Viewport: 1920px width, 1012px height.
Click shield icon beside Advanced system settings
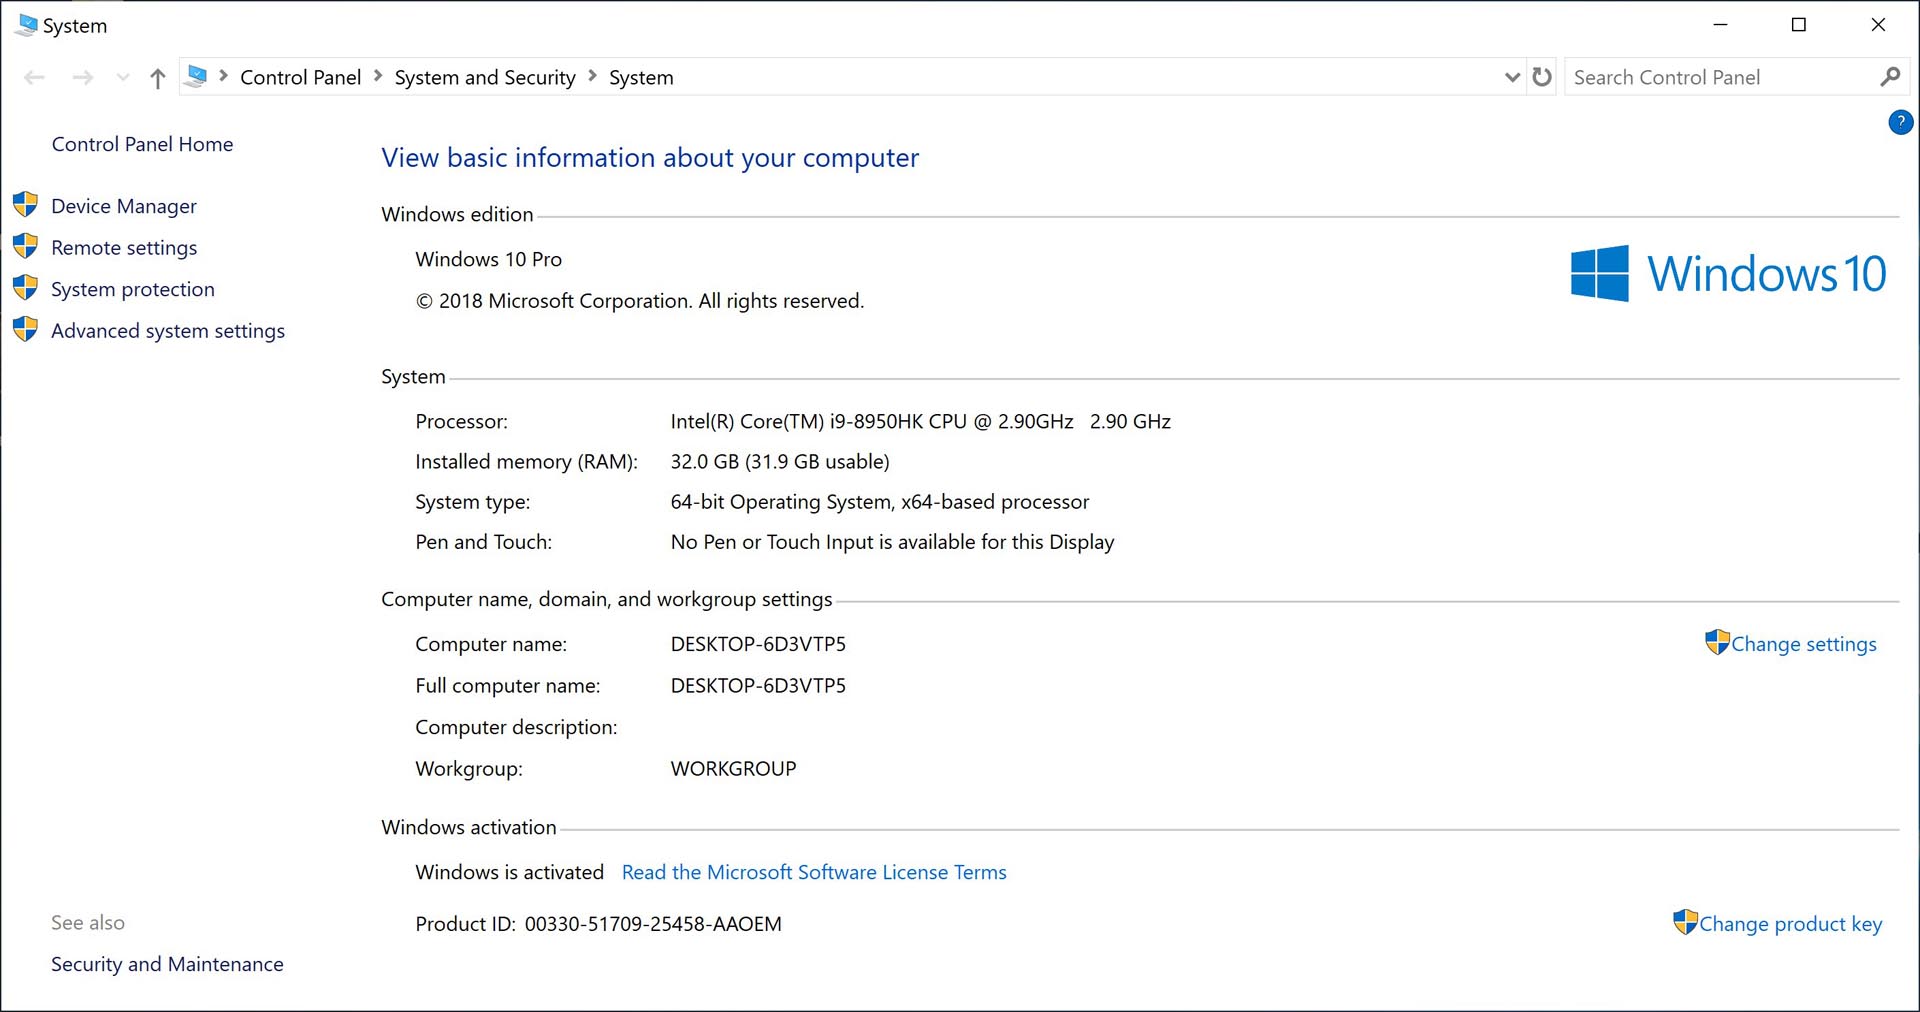25,329
